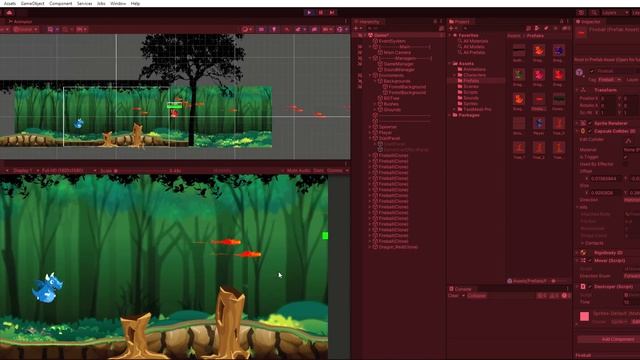Open the editor search magnifier icon

[x=594, y=13]
